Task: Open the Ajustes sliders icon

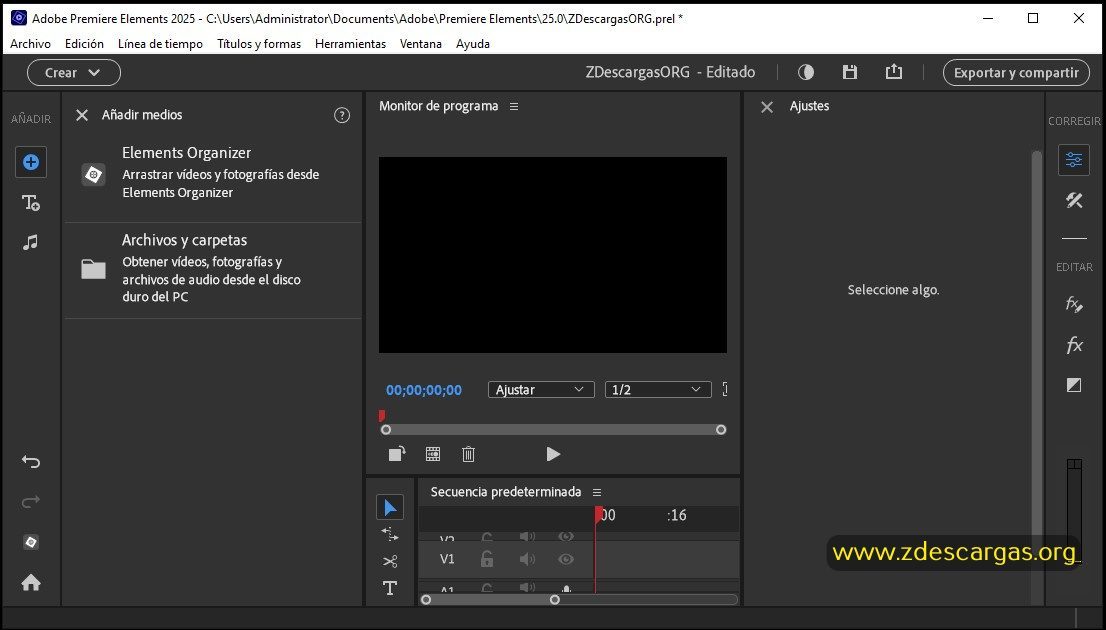Action: click(1074, 160)
